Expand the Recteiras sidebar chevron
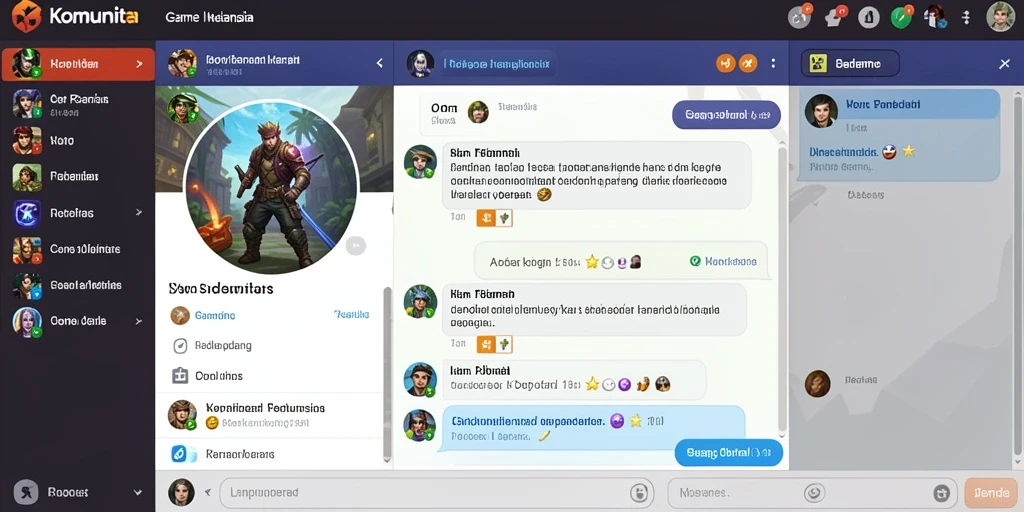Image resolution: width=1024 pixels, height=512 pixels. (x=138, y=212)
